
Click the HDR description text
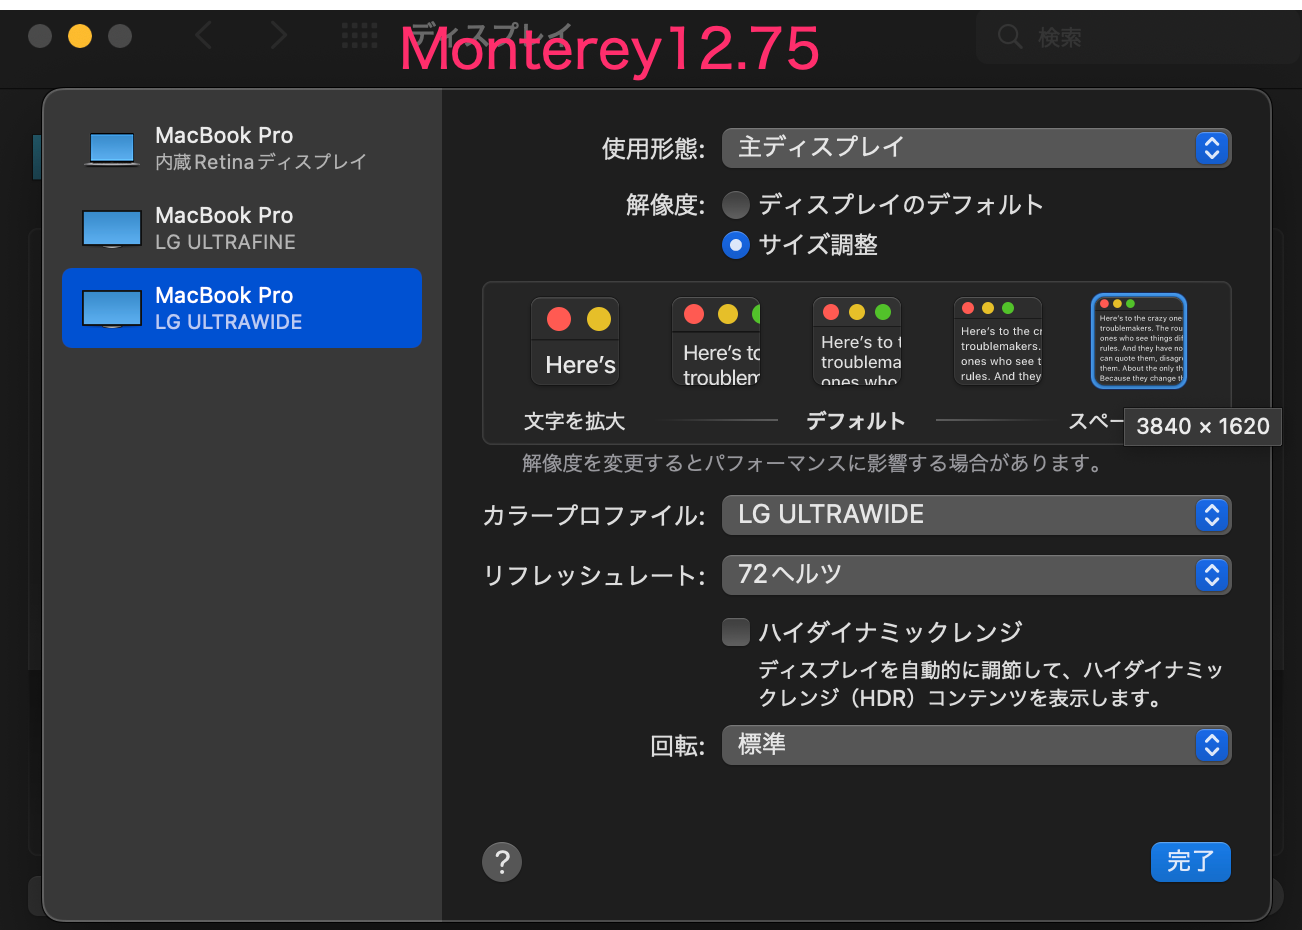990,684
